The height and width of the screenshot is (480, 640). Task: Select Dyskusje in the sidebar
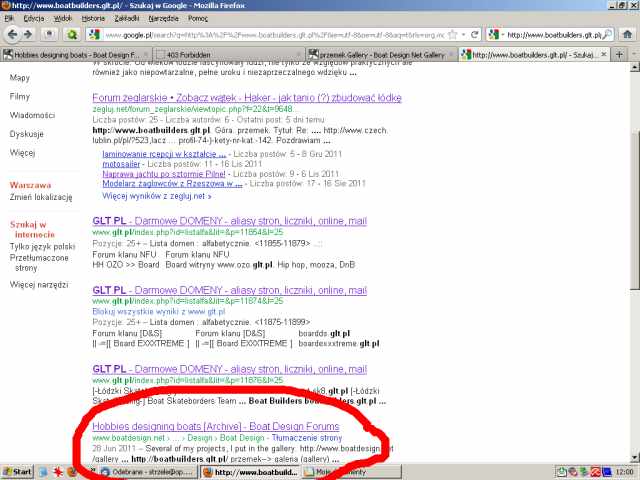pyautogui.click(x=27, y=134)
